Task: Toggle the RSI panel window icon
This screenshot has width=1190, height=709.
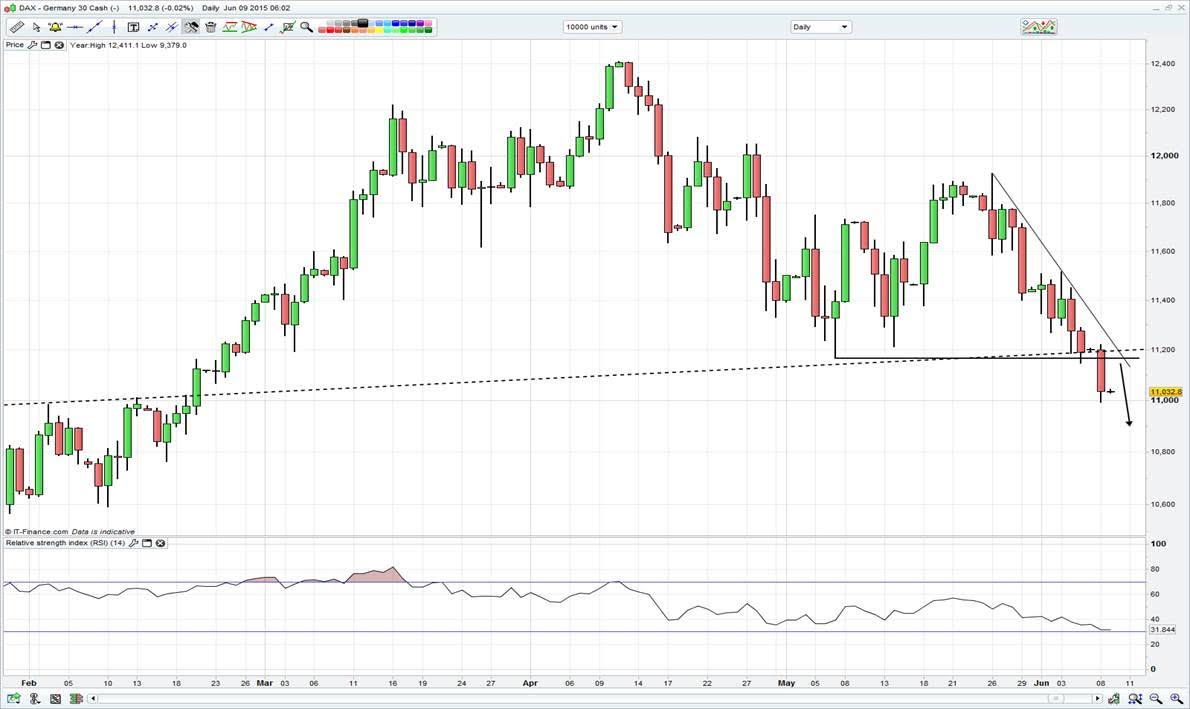Action: coord(146,543)
